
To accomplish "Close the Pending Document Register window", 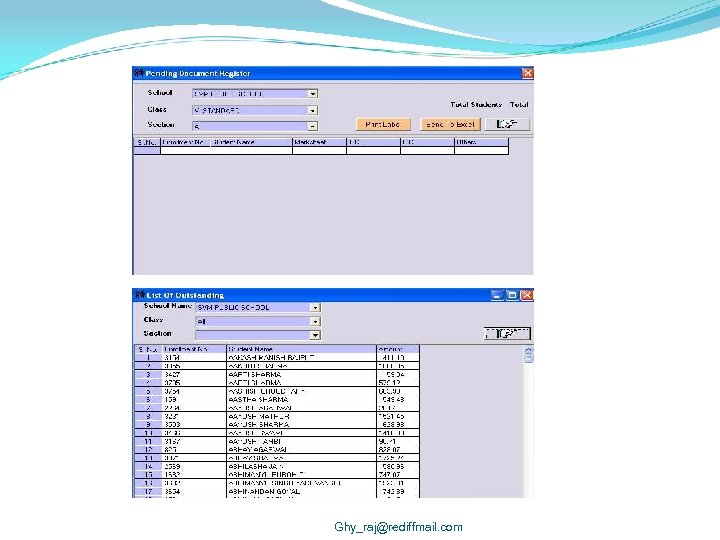I will pyautogui.click(x=528, y=73).
